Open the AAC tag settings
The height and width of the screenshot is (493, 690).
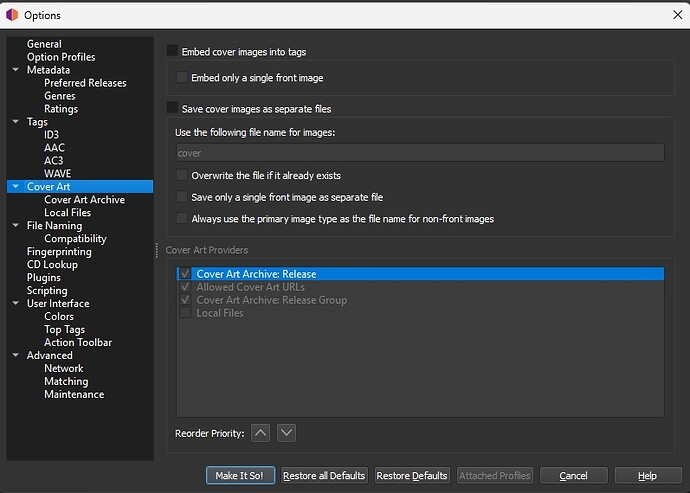(54, 147)
